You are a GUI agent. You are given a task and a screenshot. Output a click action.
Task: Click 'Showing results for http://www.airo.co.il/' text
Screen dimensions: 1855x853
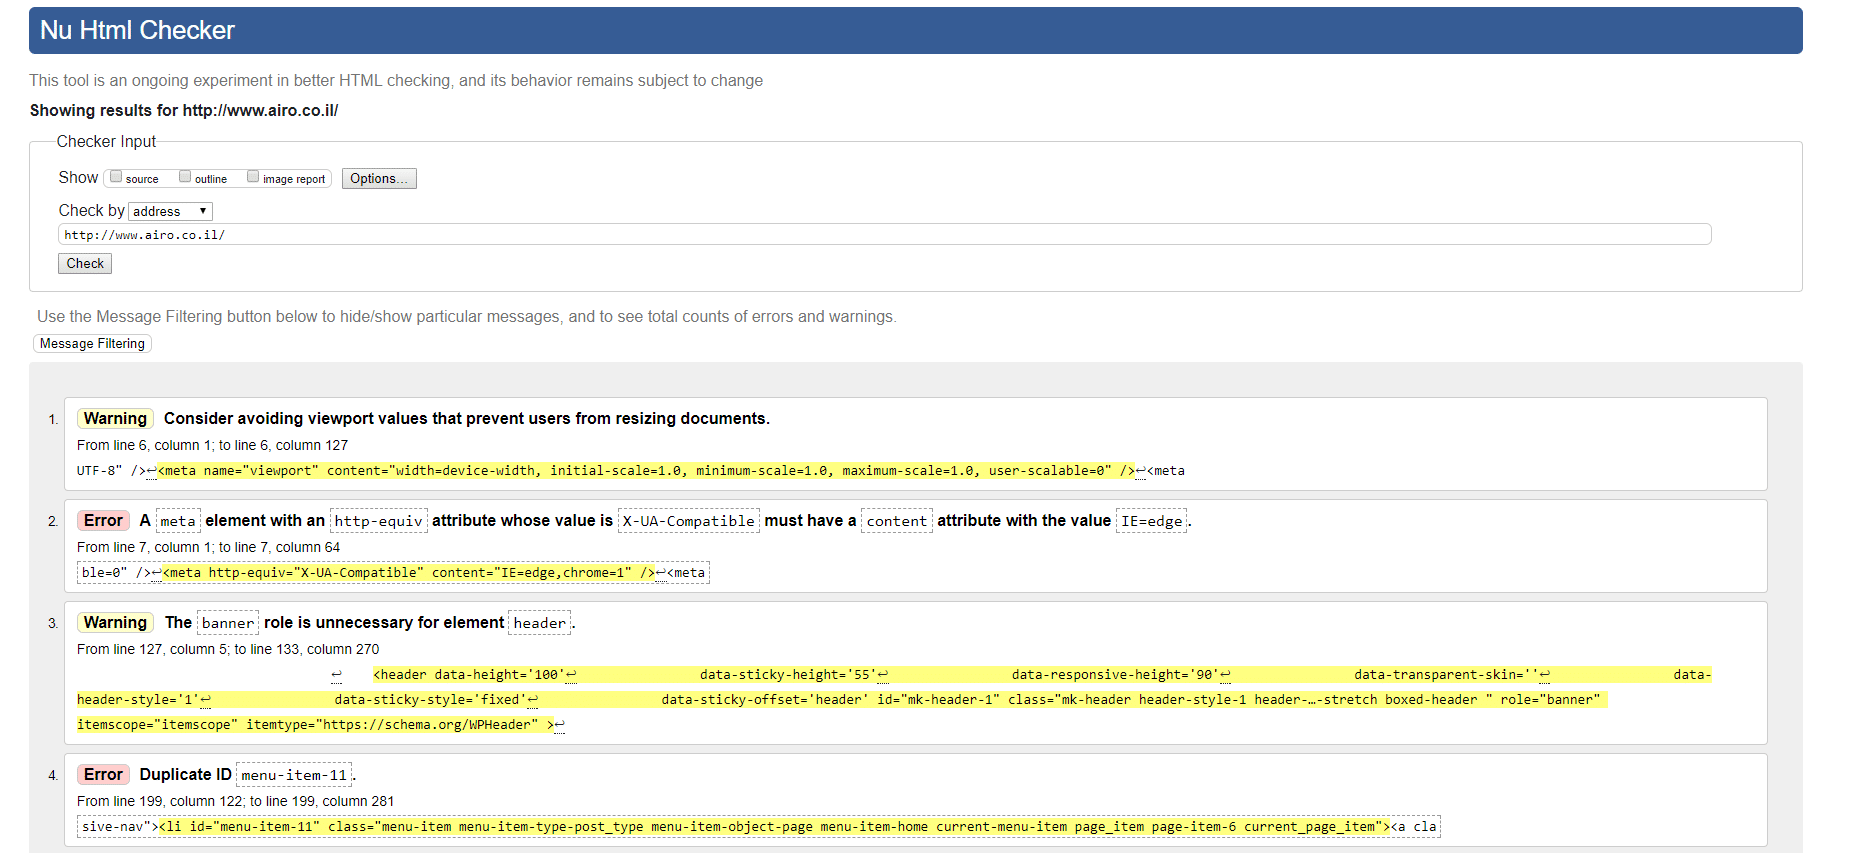coord(184,110)
